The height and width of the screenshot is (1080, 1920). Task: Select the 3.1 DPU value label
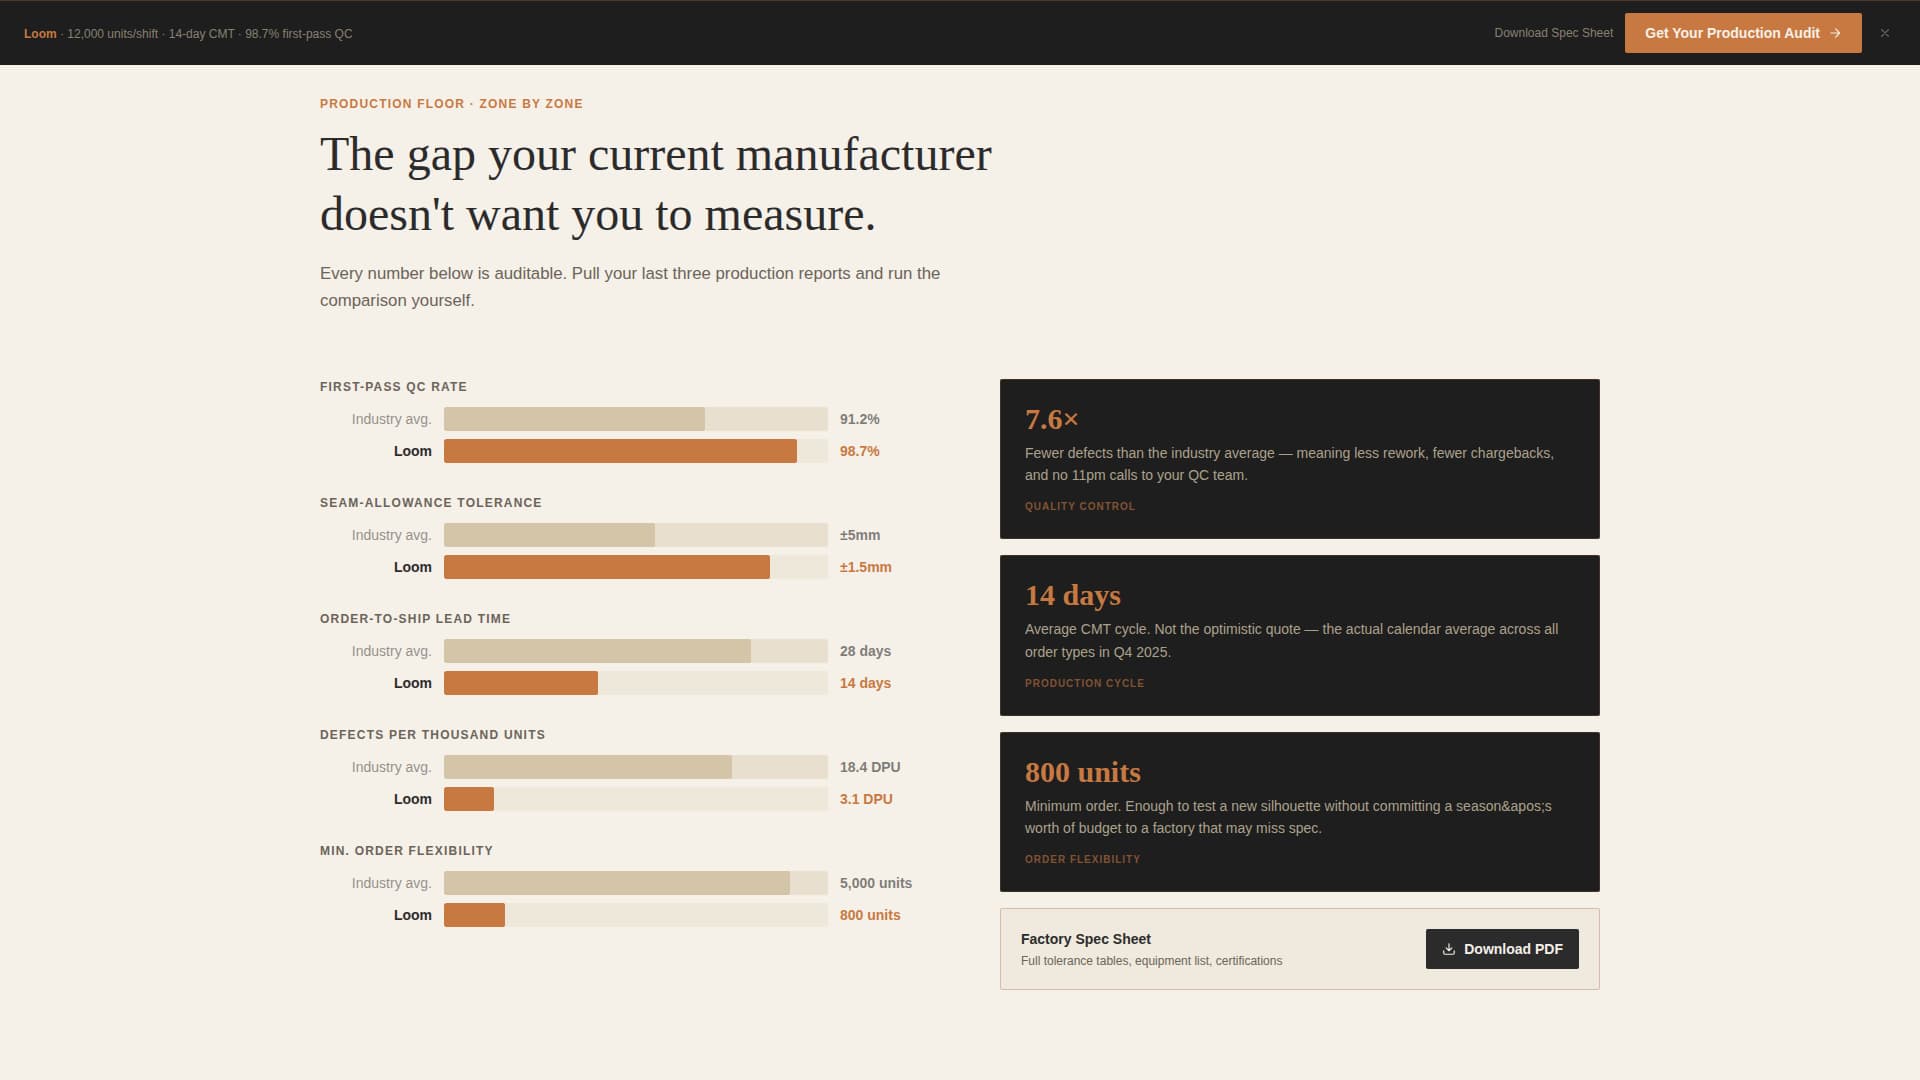pos(866,799)
